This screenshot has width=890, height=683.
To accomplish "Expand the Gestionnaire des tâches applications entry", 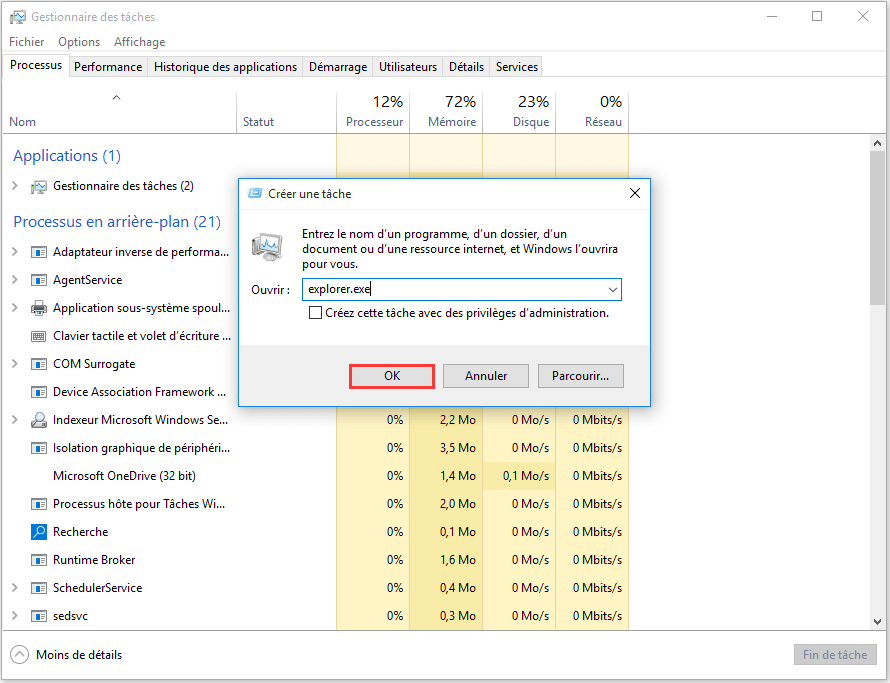I will tap(17, 186).
